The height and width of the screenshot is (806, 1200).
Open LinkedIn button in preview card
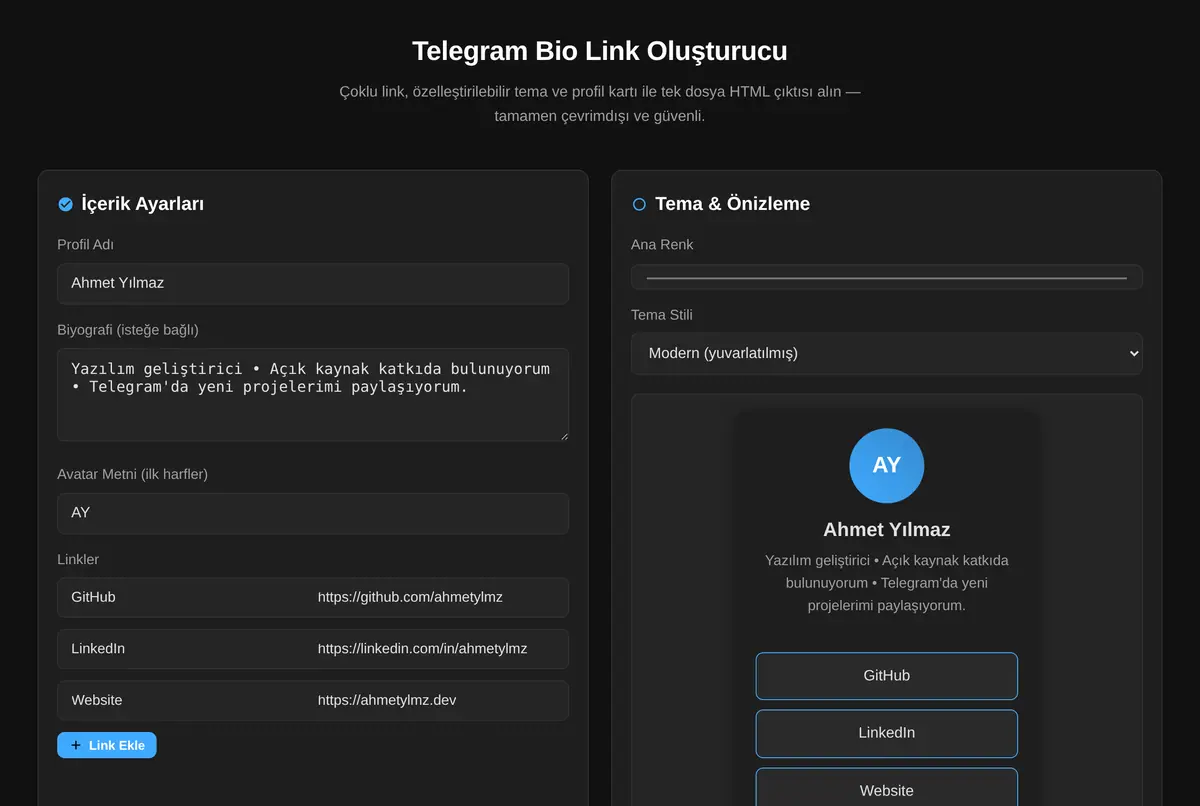[x=886, y=733]
